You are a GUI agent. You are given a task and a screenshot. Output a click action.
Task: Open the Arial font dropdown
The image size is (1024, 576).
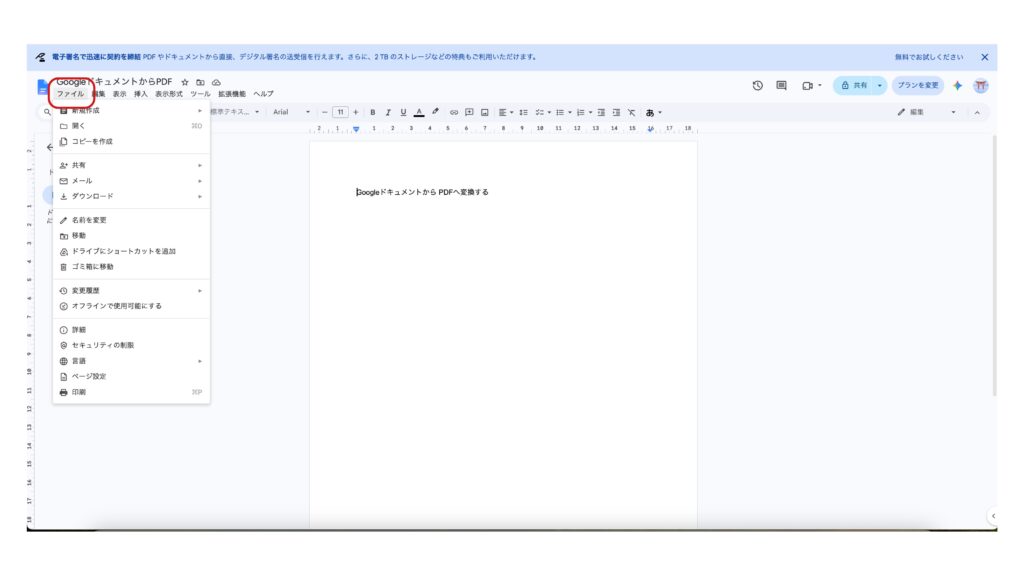tap(291, 112)
